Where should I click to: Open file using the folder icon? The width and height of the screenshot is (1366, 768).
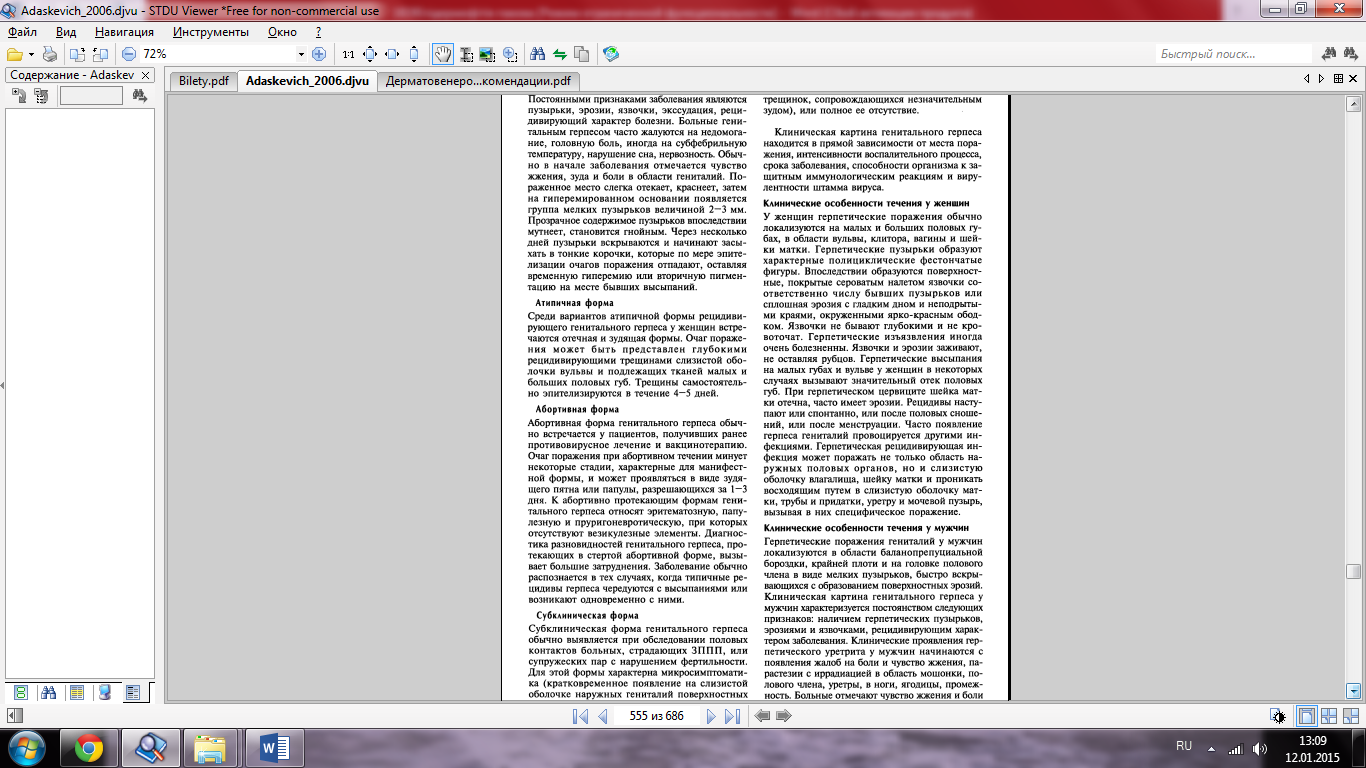(14, 54)
